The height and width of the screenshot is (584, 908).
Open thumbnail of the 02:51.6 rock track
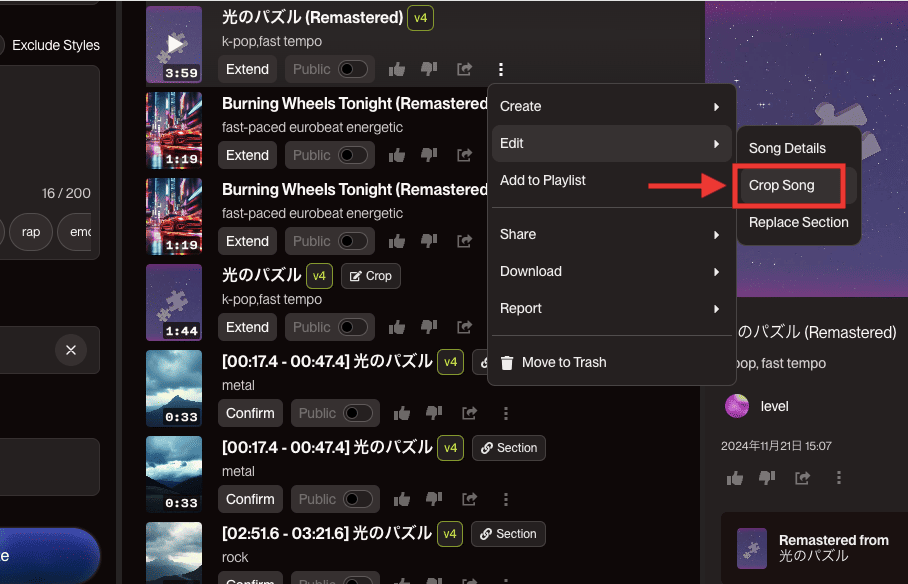pyautogui.click(x=174, y=553)
